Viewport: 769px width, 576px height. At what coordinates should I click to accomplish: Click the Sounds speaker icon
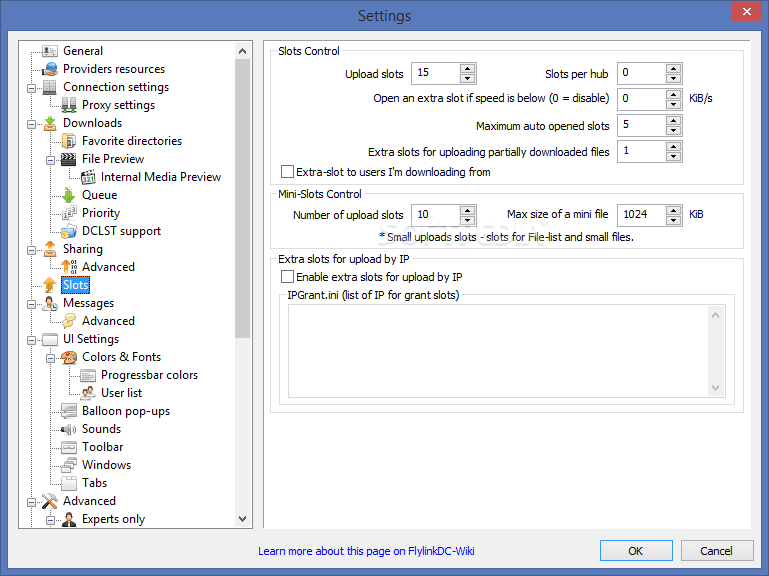[x=69, y=429]
